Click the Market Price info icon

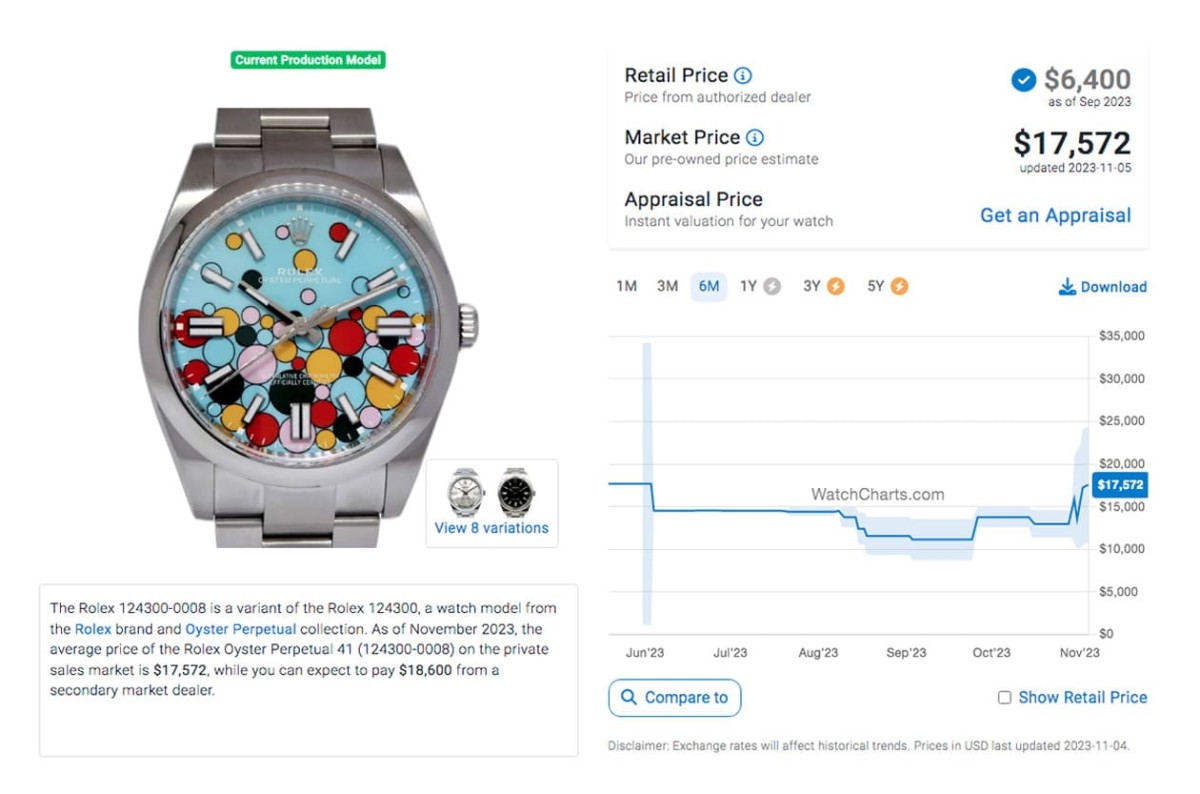click(755, 138)
